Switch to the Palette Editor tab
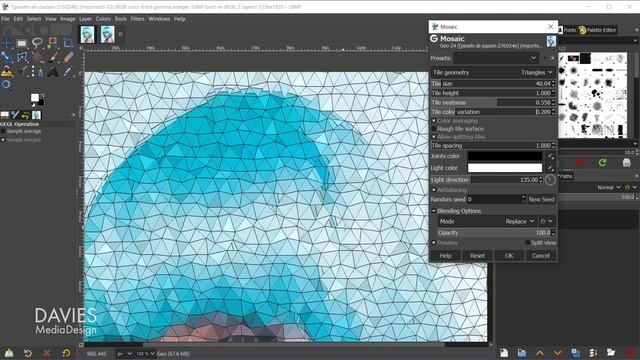 point(598,30)
